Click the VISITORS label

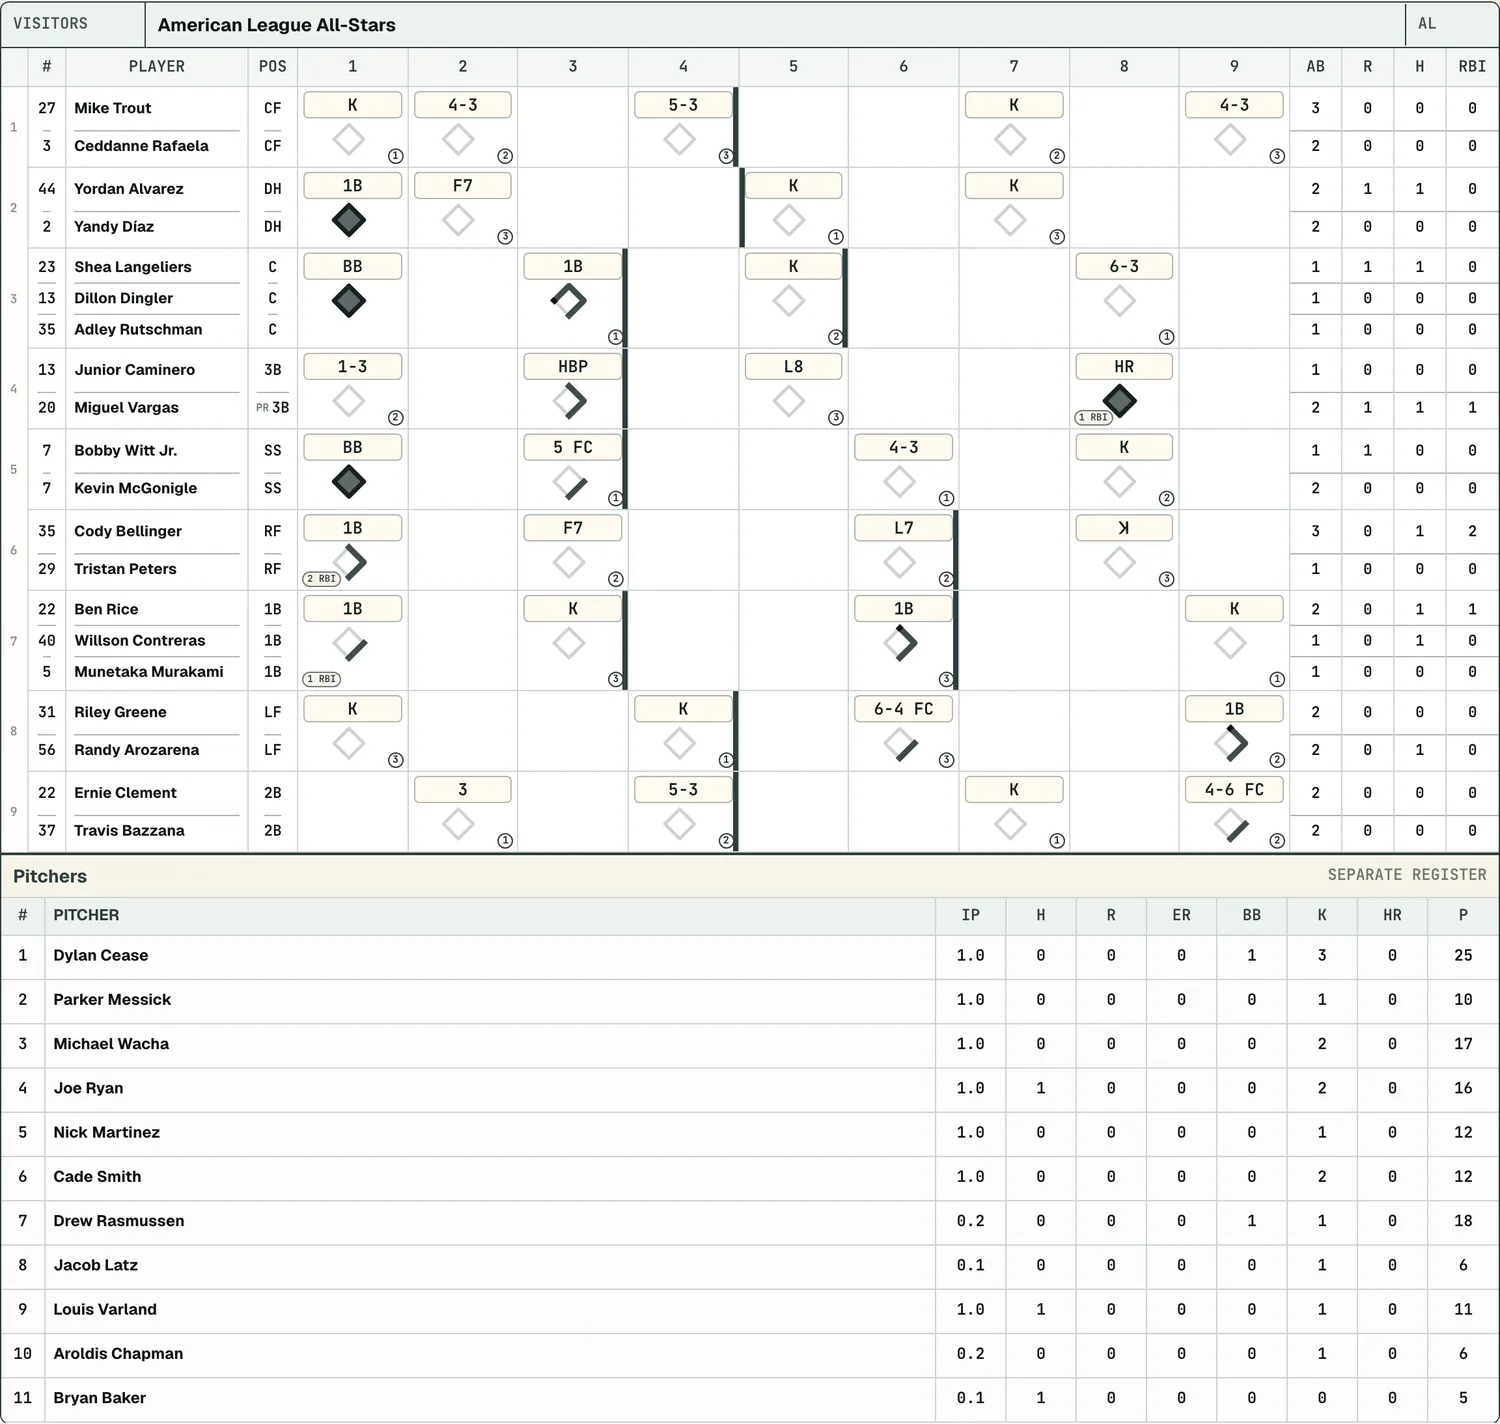pyautogui.click(x=50, y=24)
